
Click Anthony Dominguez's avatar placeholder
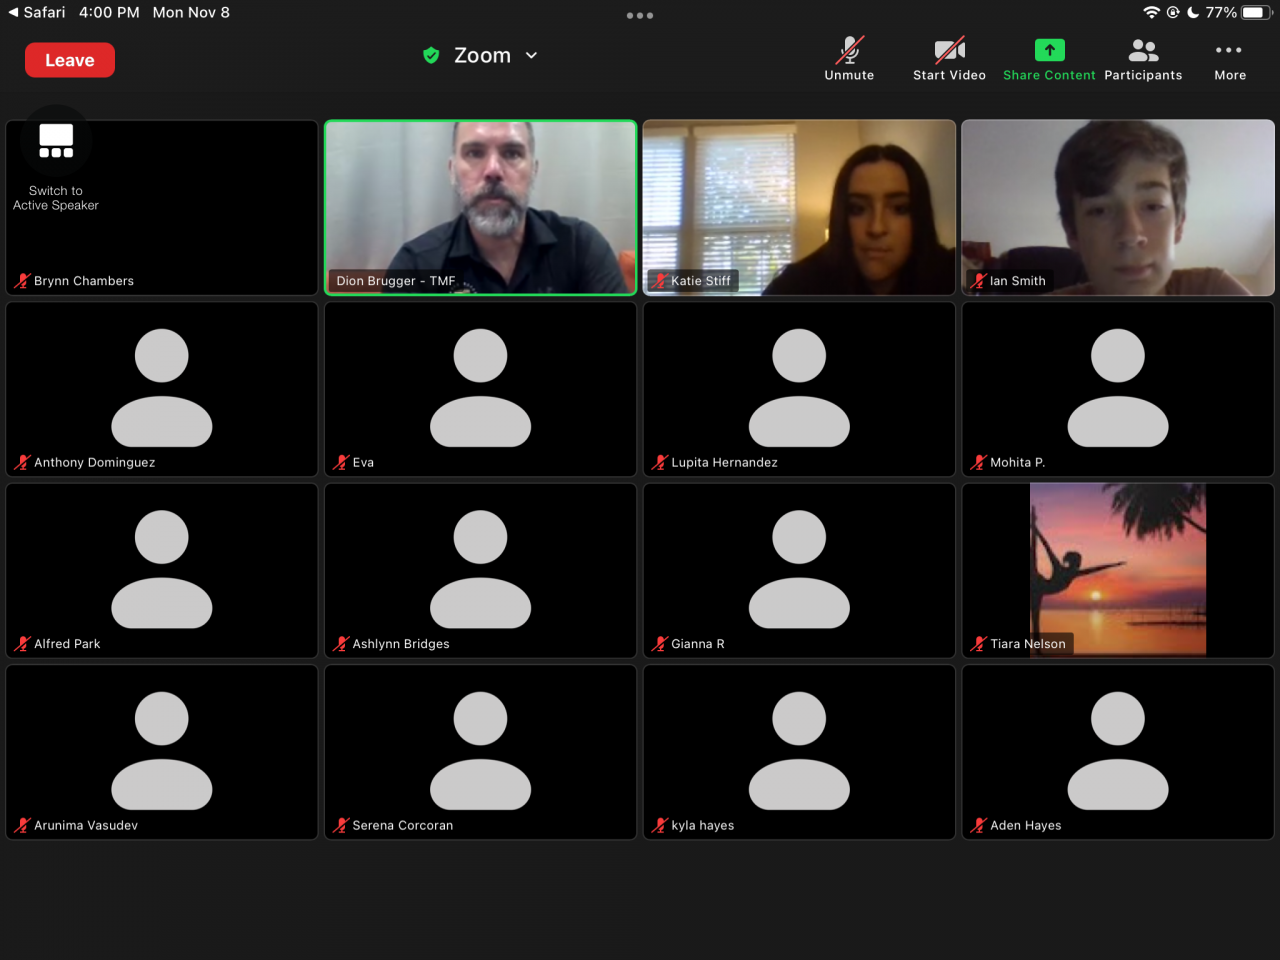pyautogui.click(x=162, y=387)
